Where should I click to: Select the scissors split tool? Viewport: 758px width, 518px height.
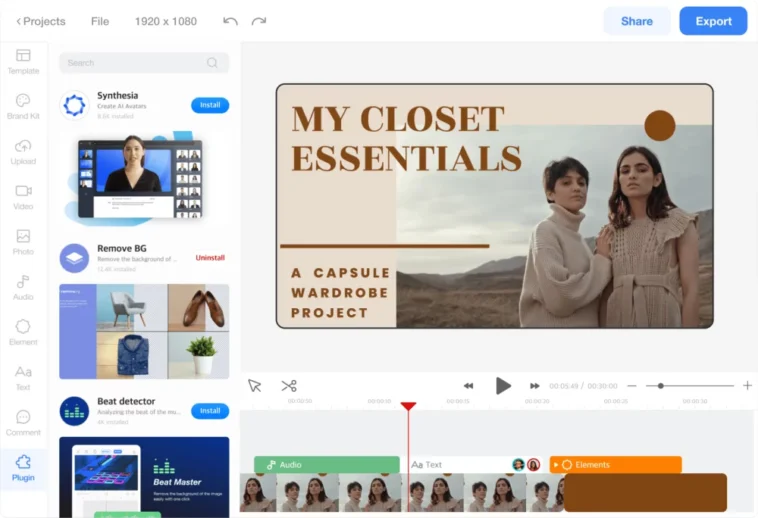[289, 386]
